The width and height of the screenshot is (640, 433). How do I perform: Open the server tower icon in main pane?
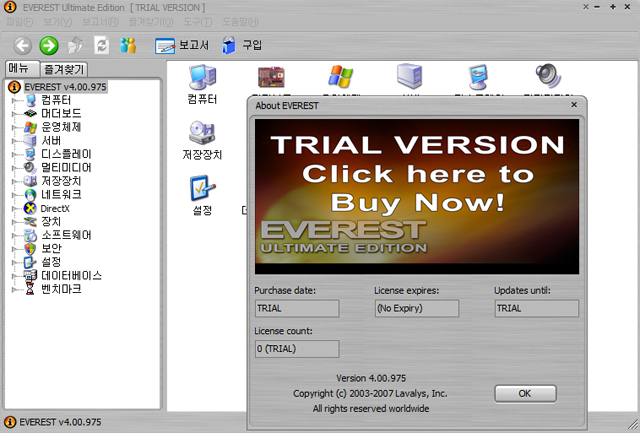click(x=409, y=76)
